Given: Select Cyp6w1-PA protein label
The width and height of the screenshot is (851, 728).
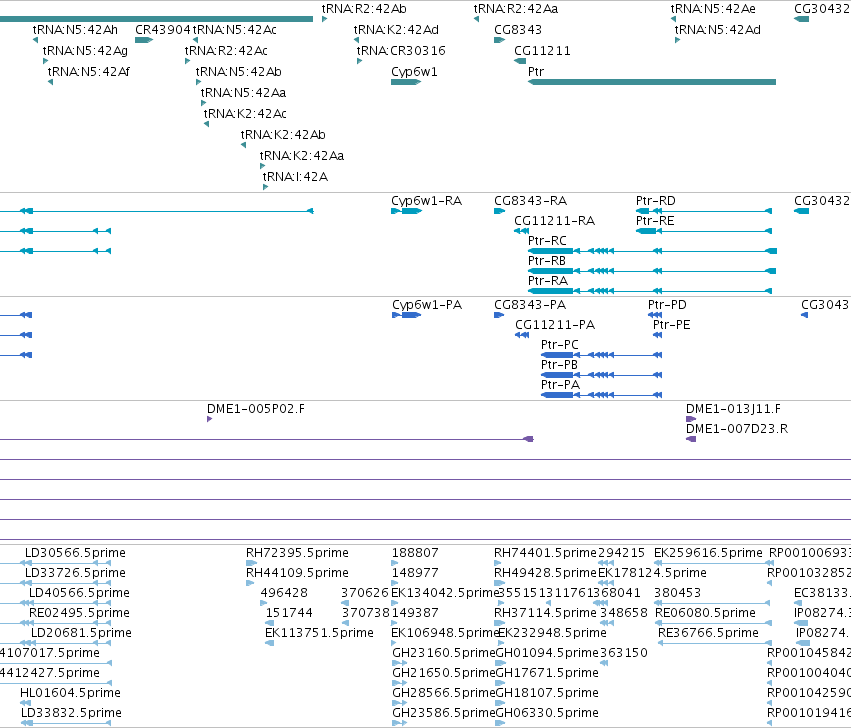Looking at the screenshot, I should click(427, 305).
